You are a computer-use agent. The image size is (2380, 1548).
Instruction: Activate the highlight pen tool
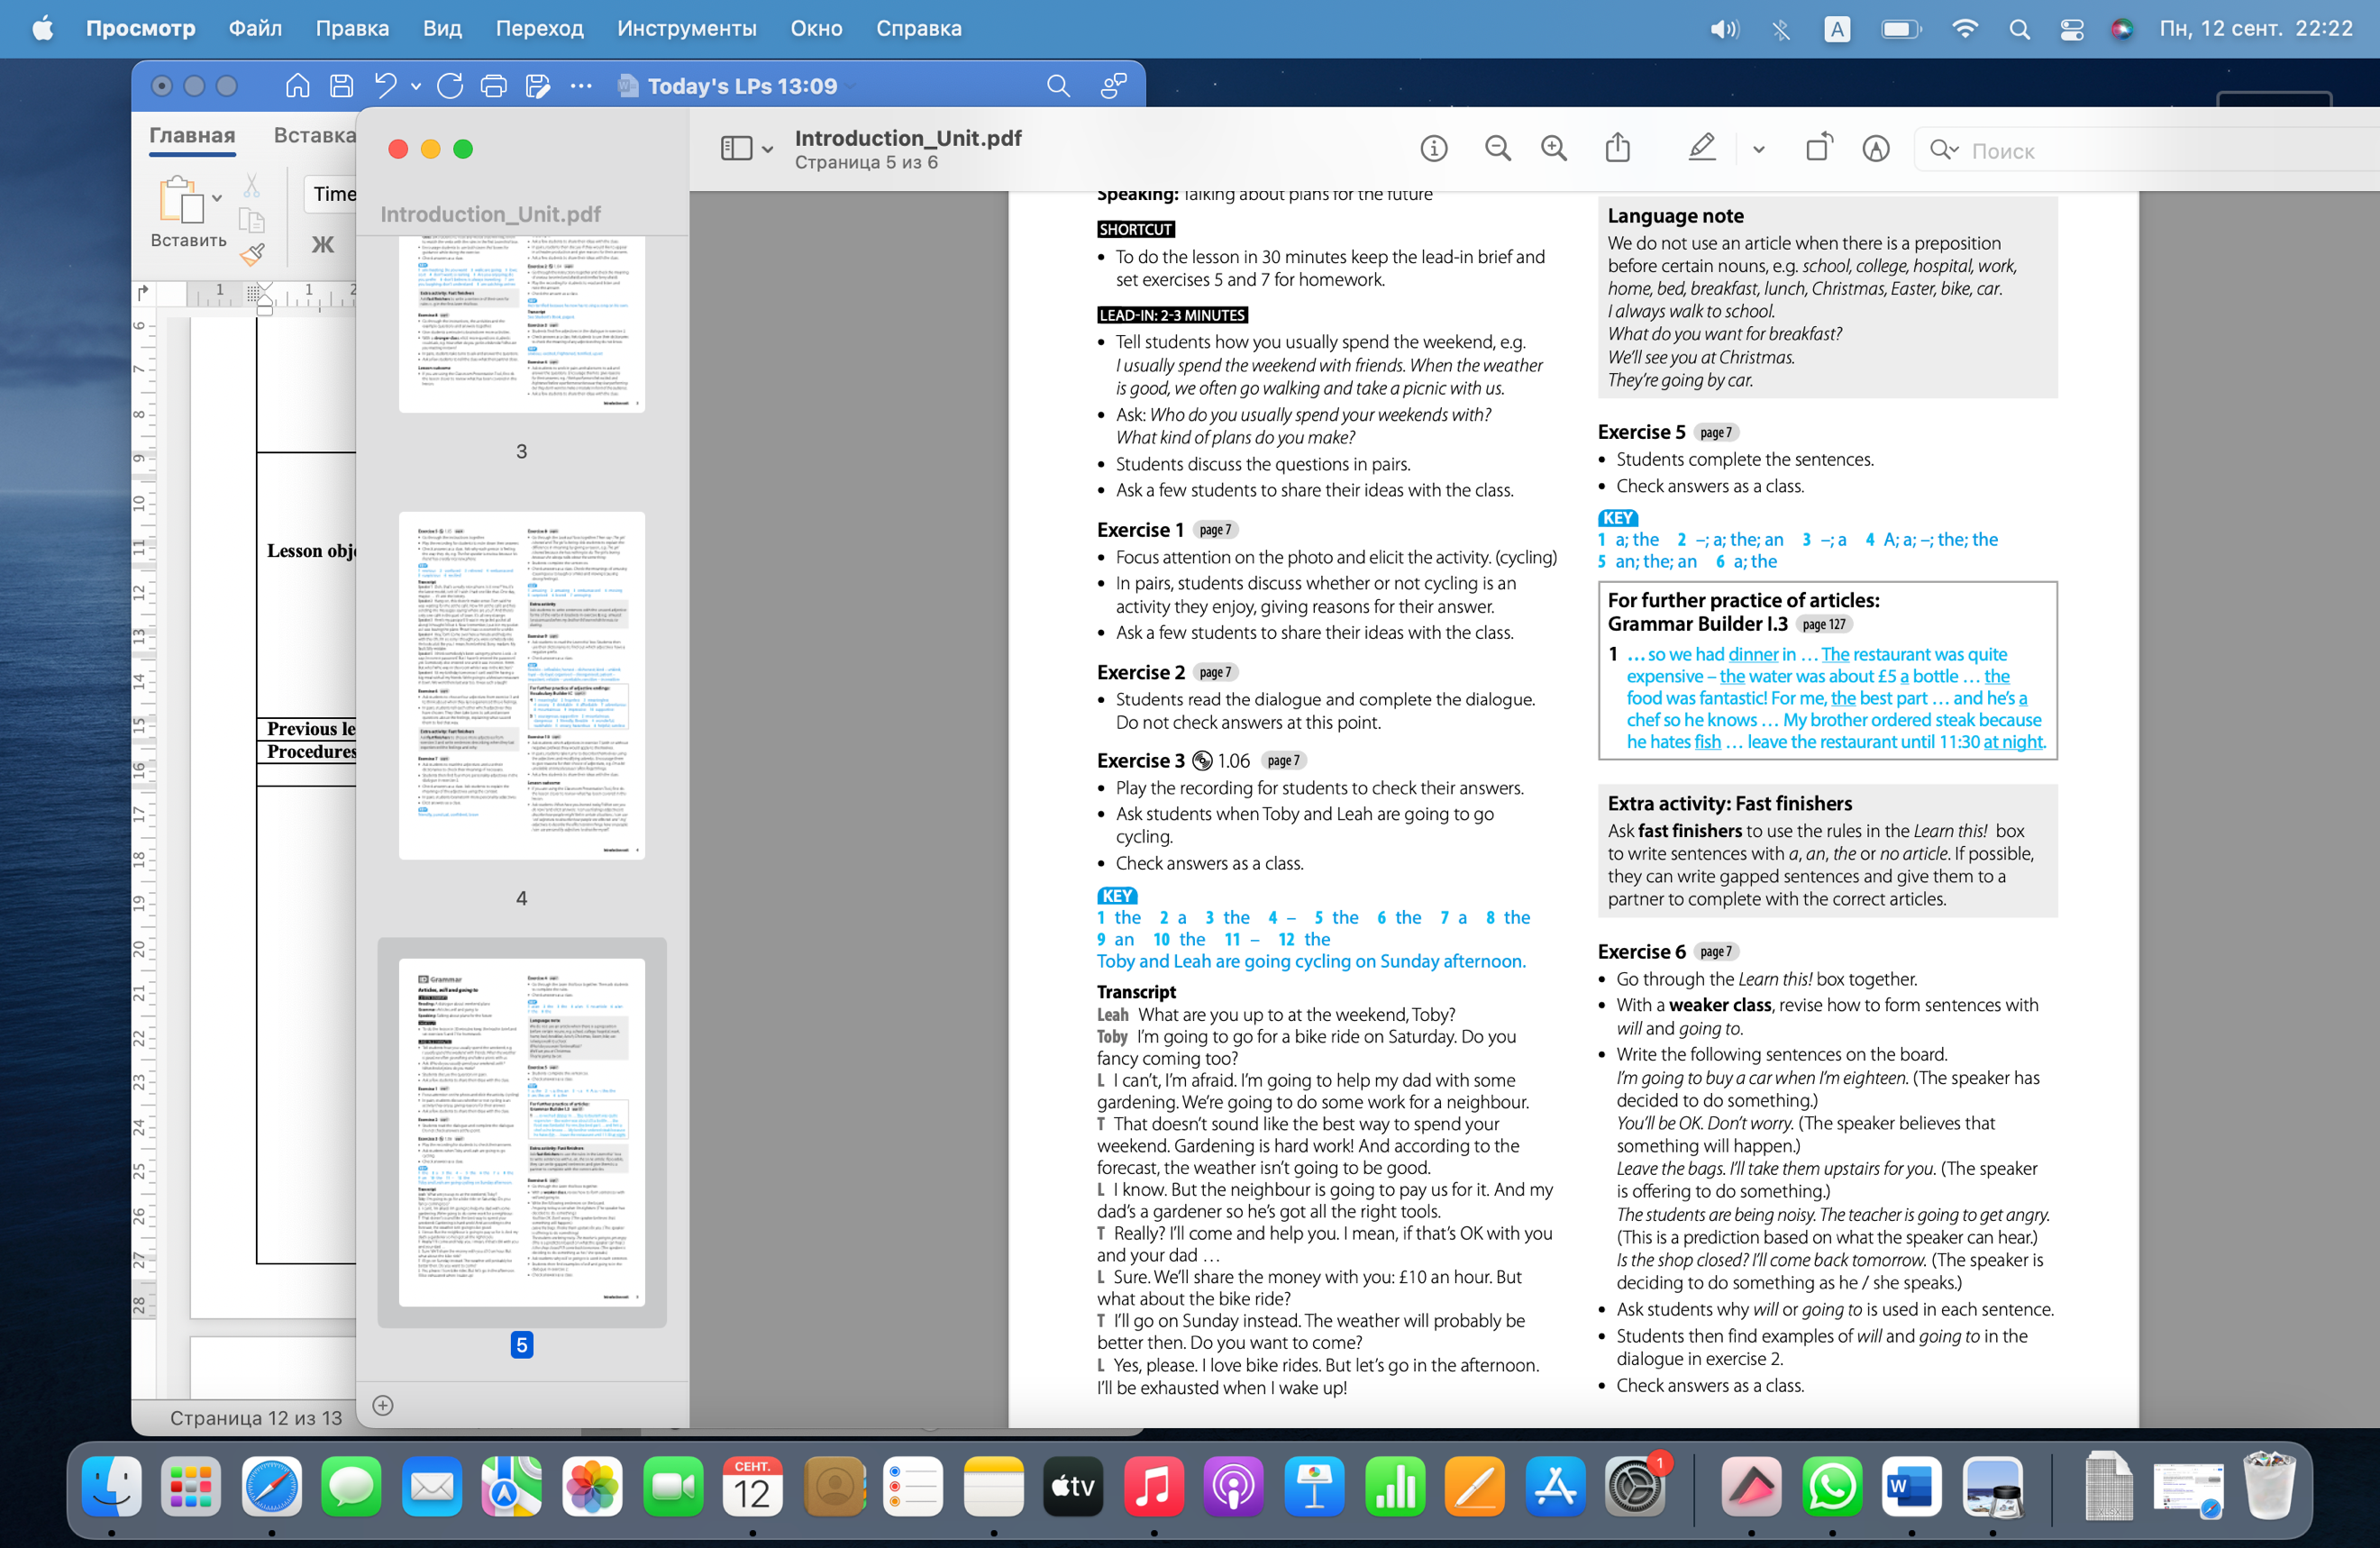click(x=1701, y=149)
